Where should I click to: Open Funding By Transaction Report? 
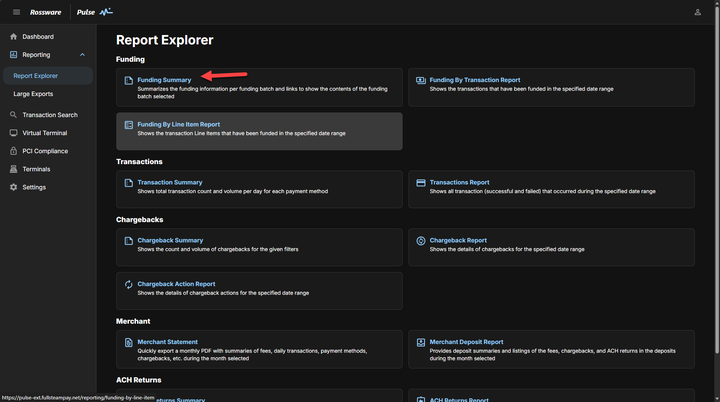(474, 80)
